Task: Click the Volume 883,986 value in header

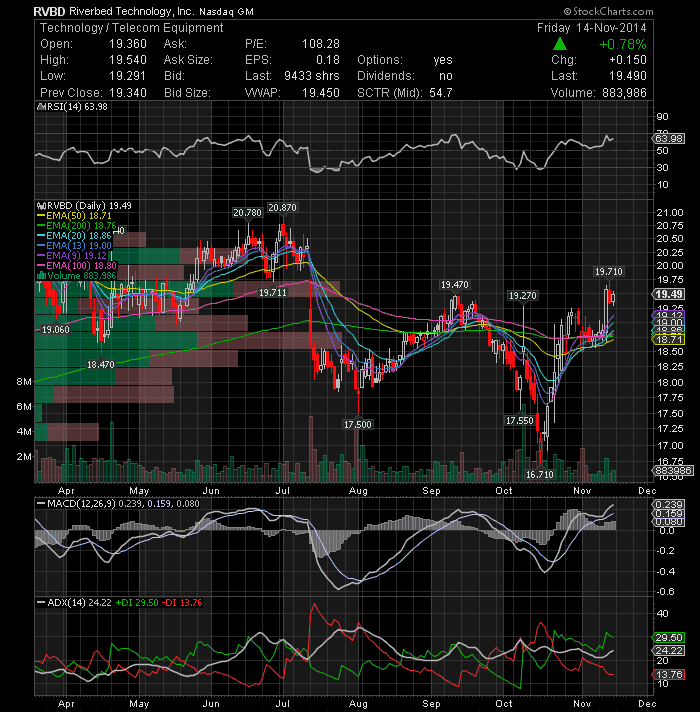Action: click(624, 93)
